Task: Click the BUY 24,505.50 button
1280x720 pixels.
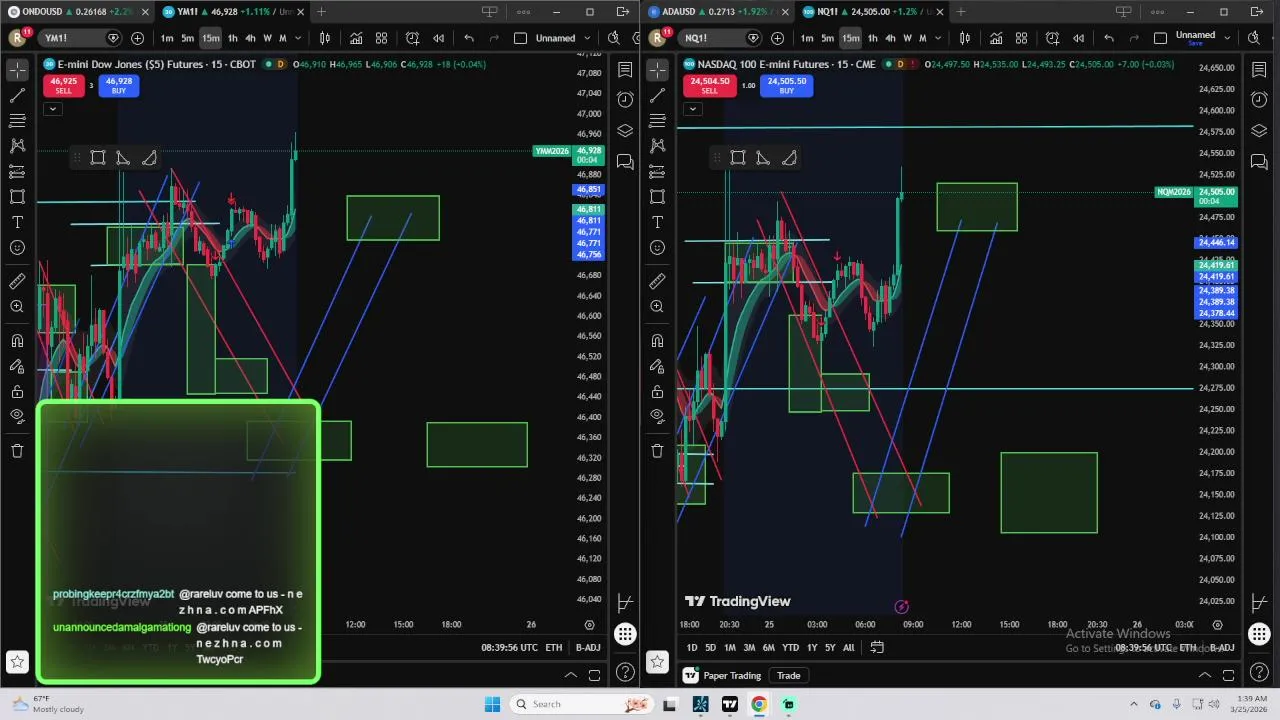Action: tap(786, 86)
